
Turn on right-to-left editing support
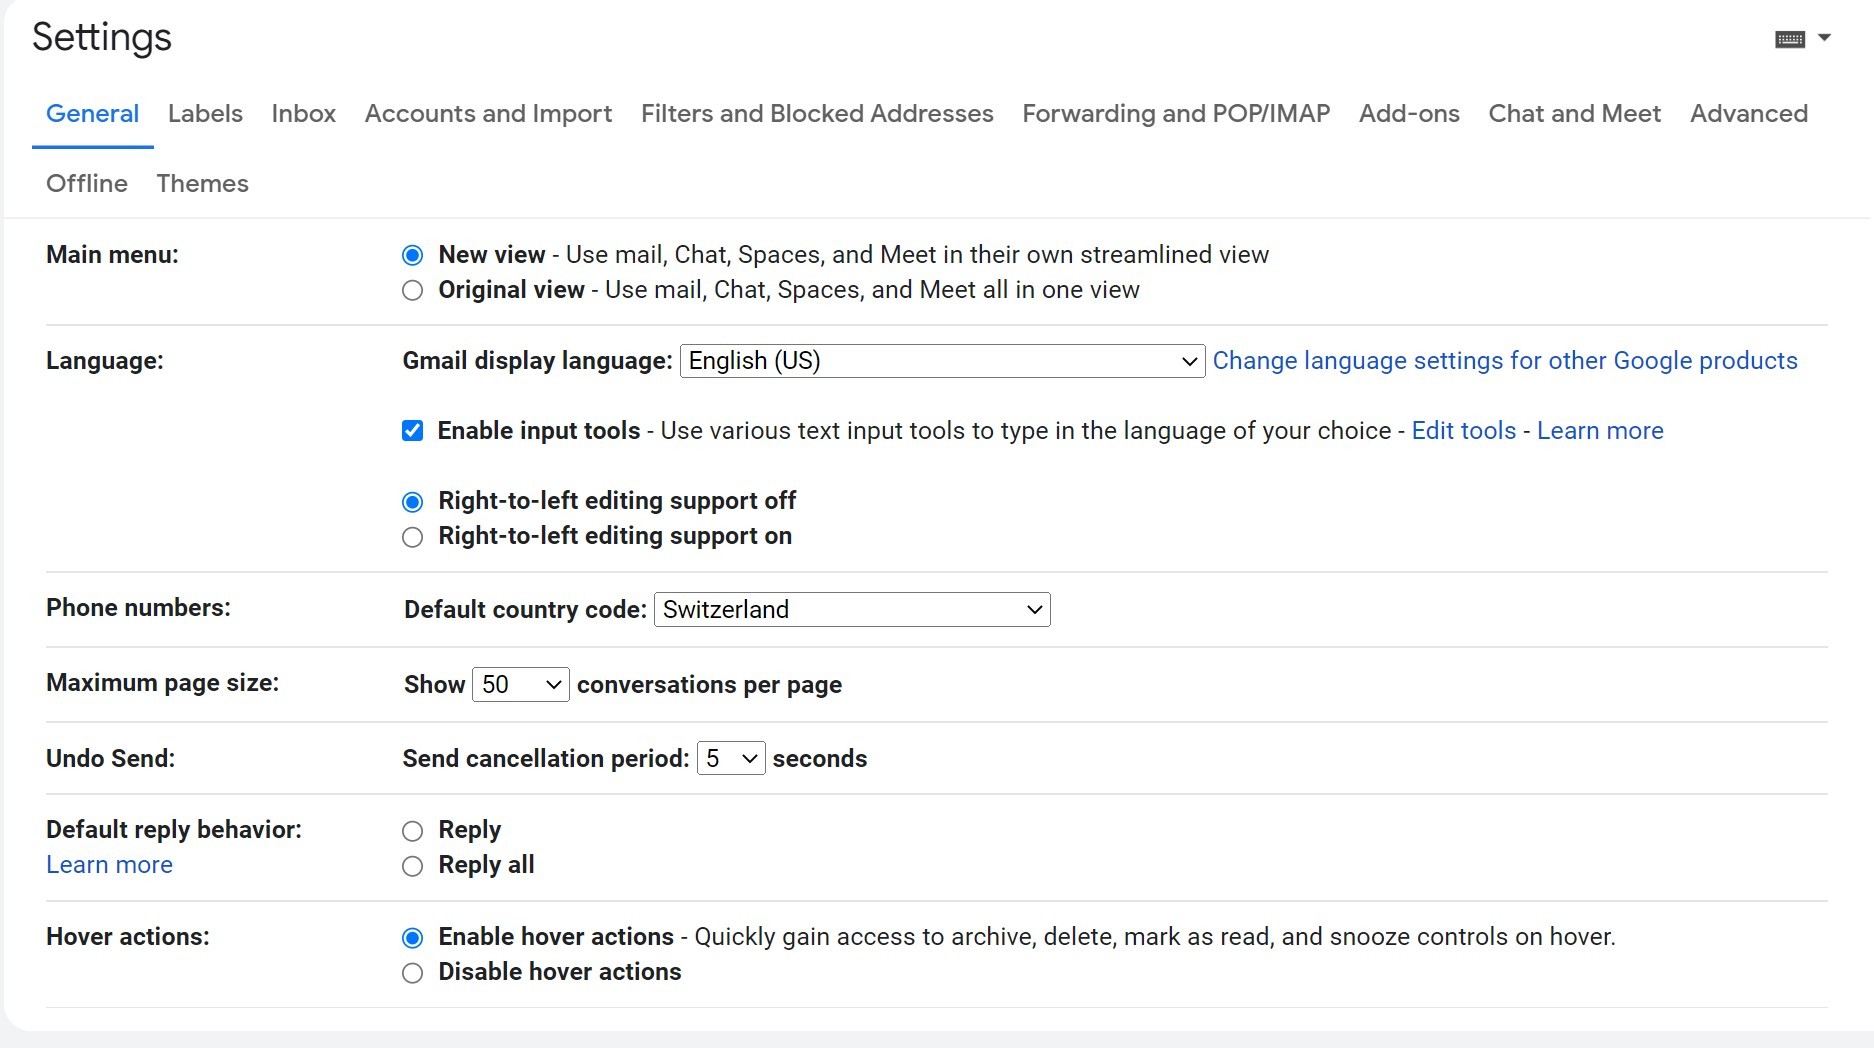pos(412,537)
